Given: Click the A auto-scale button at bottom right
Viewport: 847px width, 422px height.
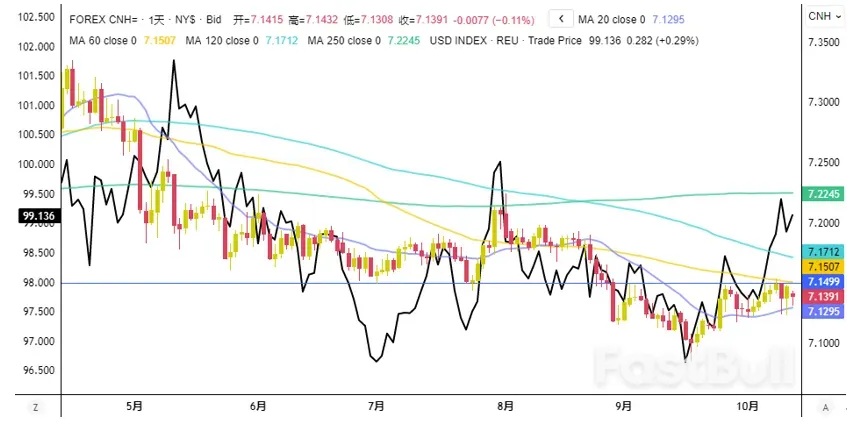Looking at the screenshot, I should pyautogui.click(x=825, y=407).
